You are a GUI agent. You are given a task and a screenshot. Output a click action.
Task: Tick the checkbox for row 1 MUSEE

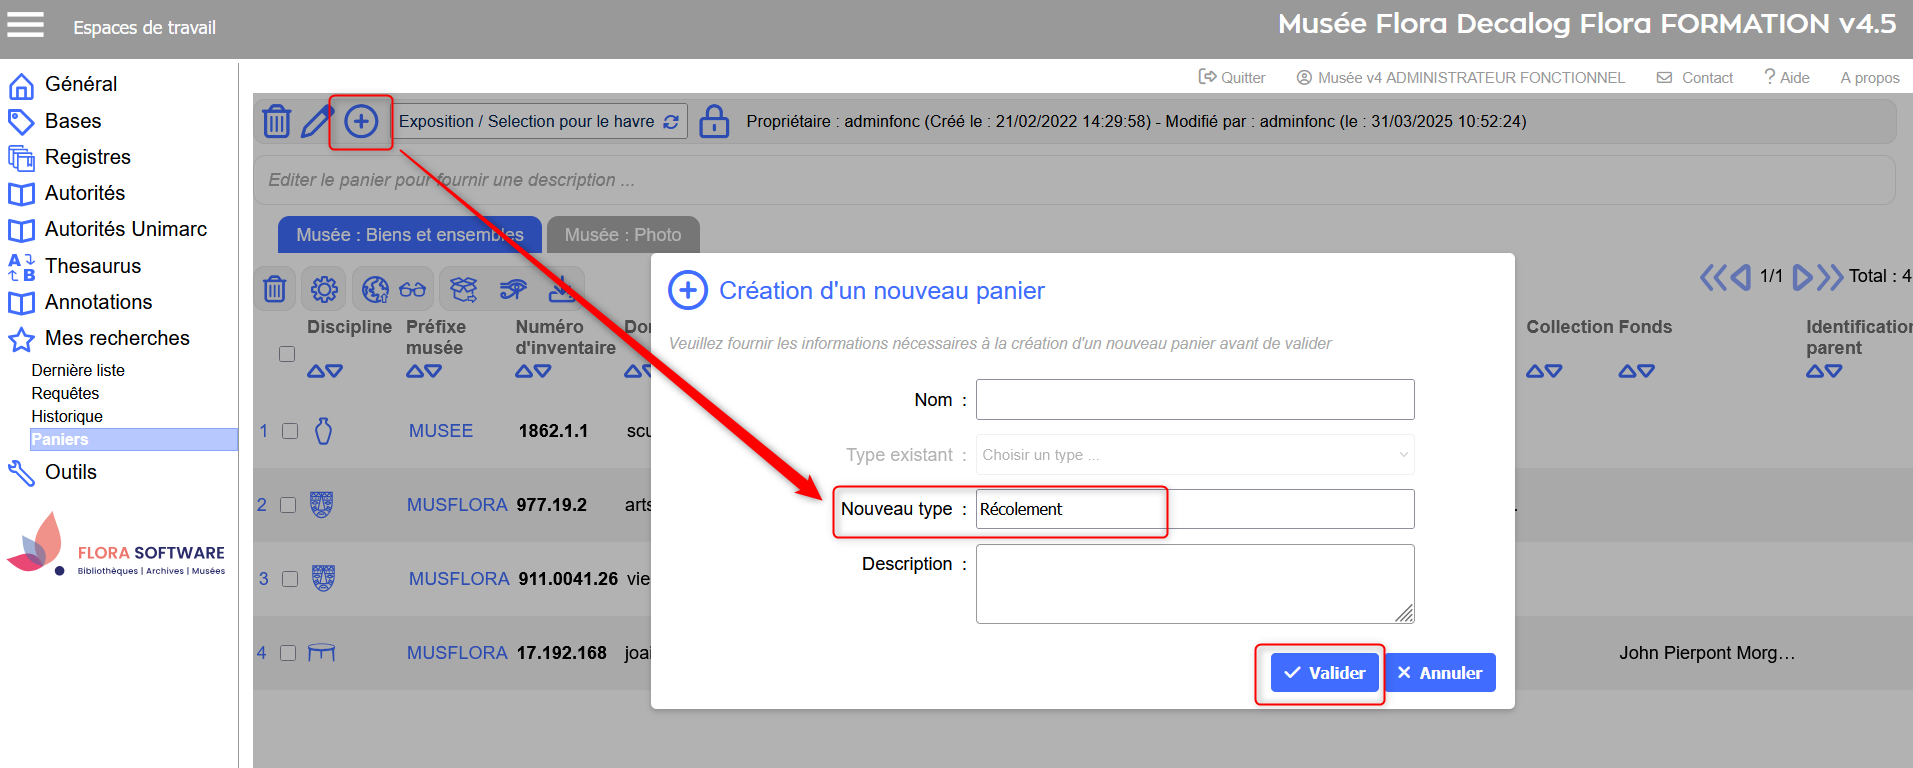coord(290,431)
